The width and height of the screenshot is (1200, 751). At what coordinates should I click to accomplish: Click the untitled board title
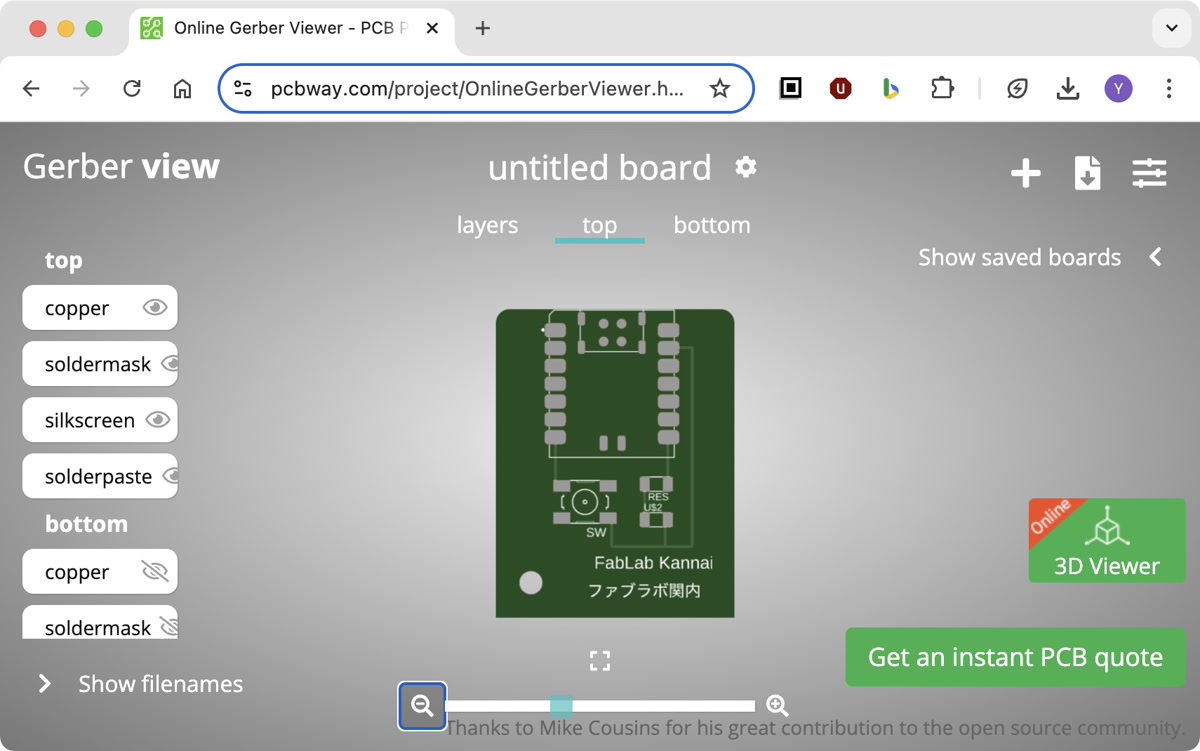pos(600,167)
